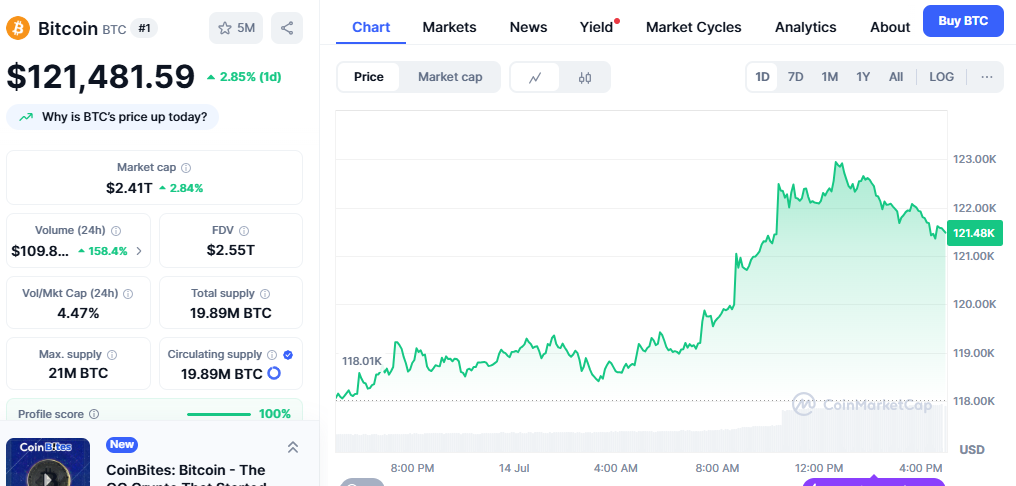Open the Chart tab
The height and width of the screenshot is (486, 1016).
click(371, 27)
